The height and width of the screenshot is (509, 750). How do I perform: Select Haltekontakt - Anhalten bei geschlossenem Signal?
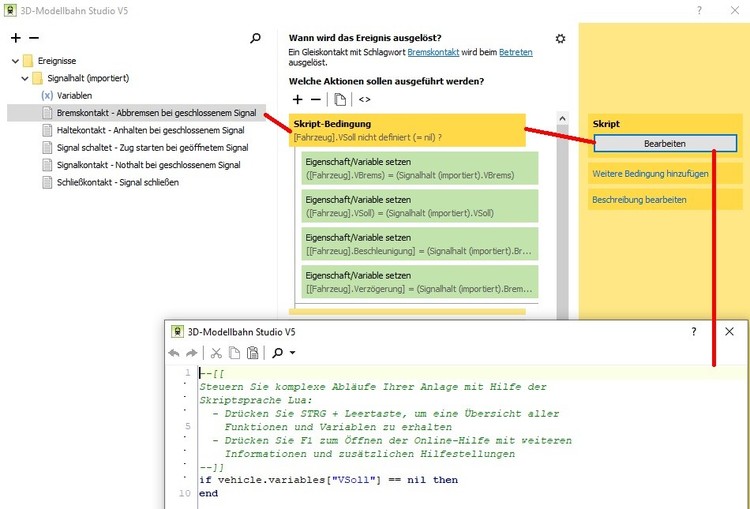[x=150, y=130]
